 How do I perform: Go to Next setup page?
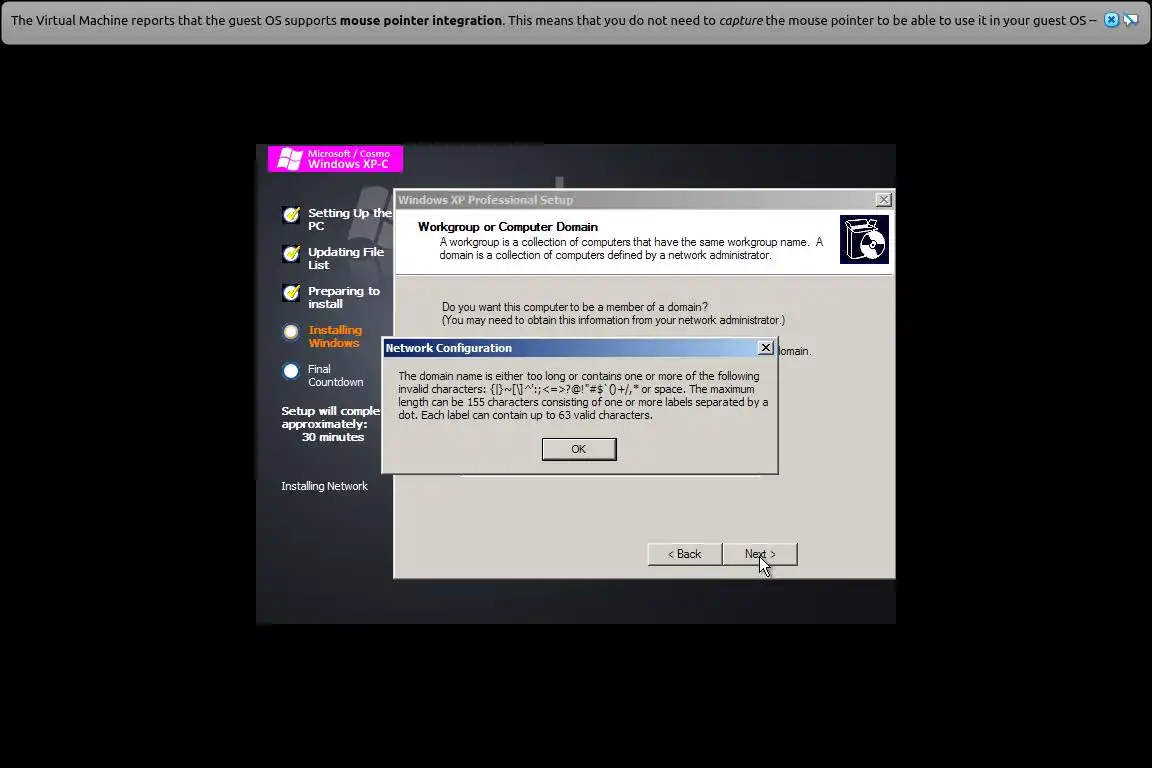click(x=760, y=554)
